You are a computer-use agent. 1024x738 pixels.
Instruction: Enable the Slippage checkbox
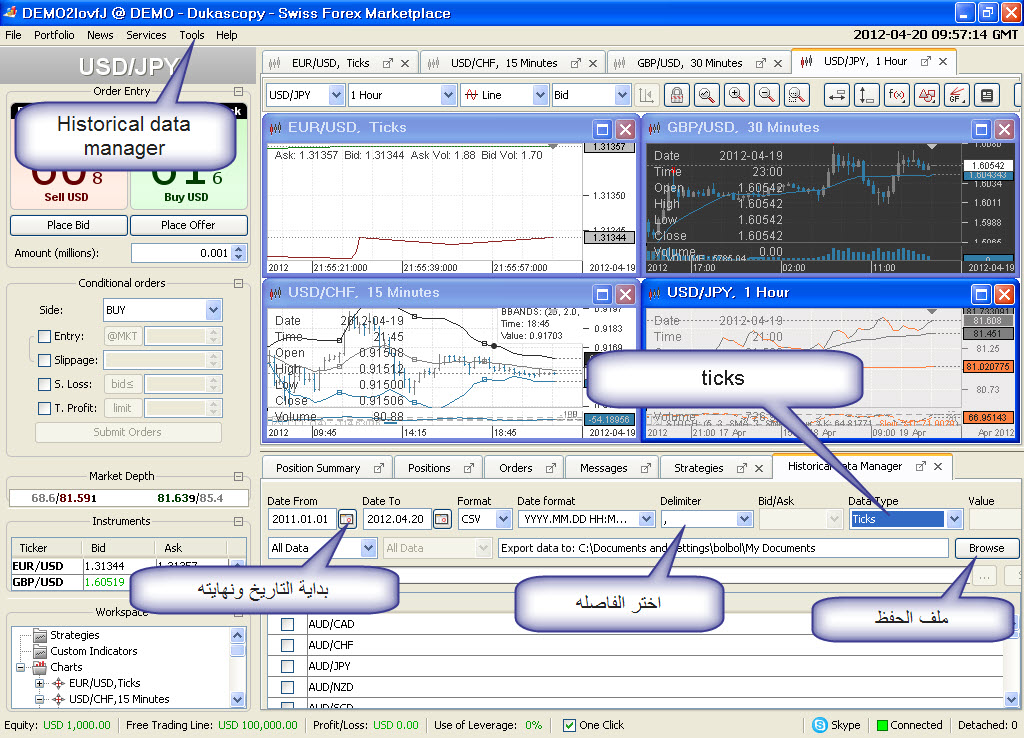tap(44, 361)
